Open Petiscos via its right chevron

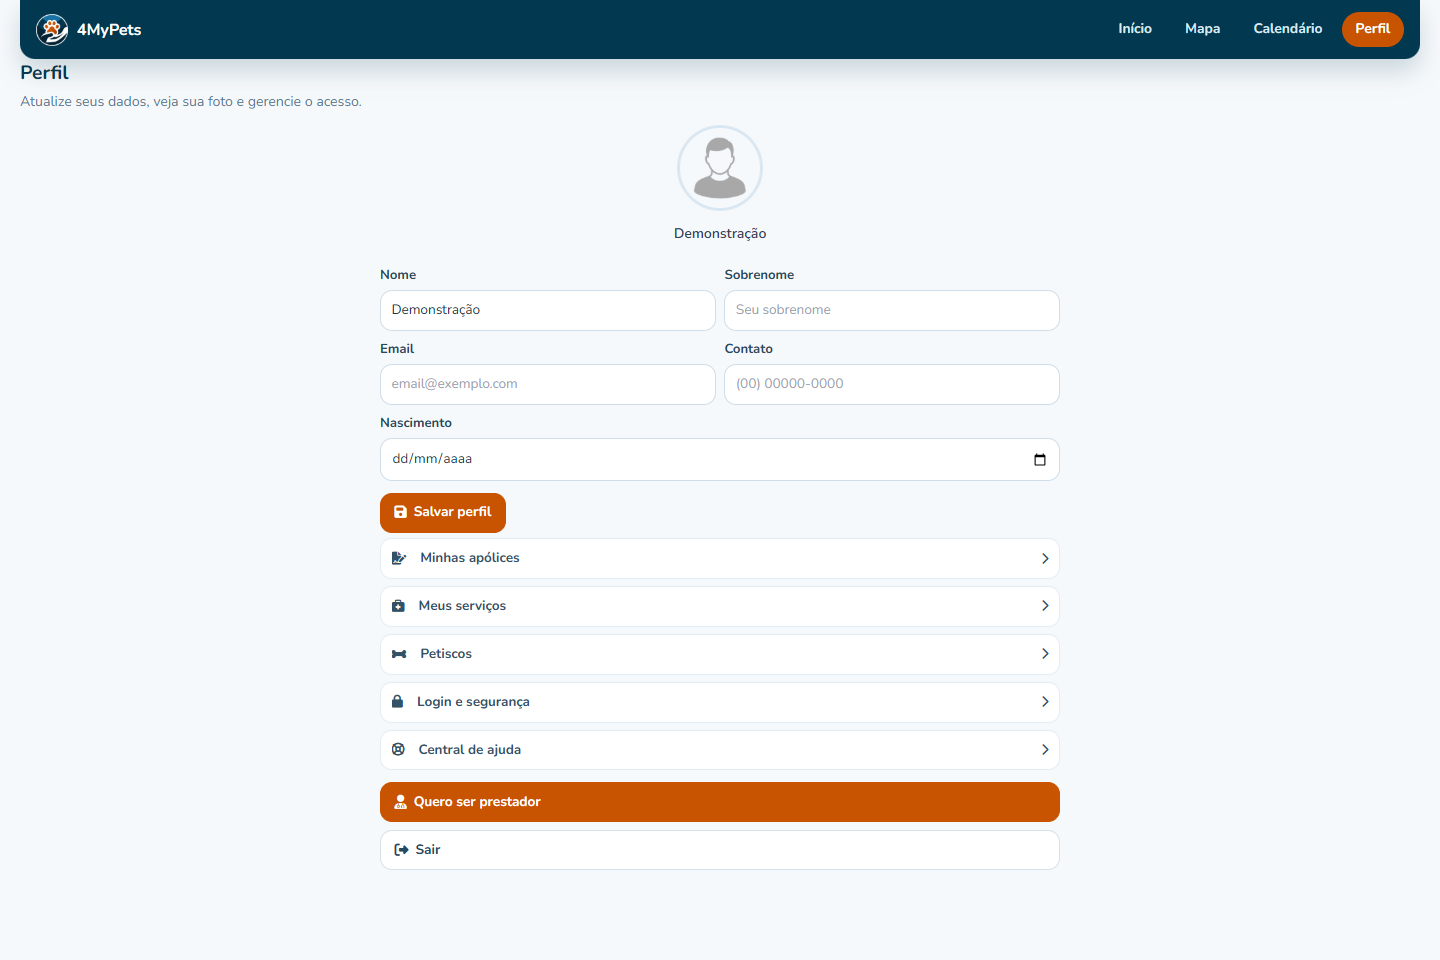[x=1045, y=654]
